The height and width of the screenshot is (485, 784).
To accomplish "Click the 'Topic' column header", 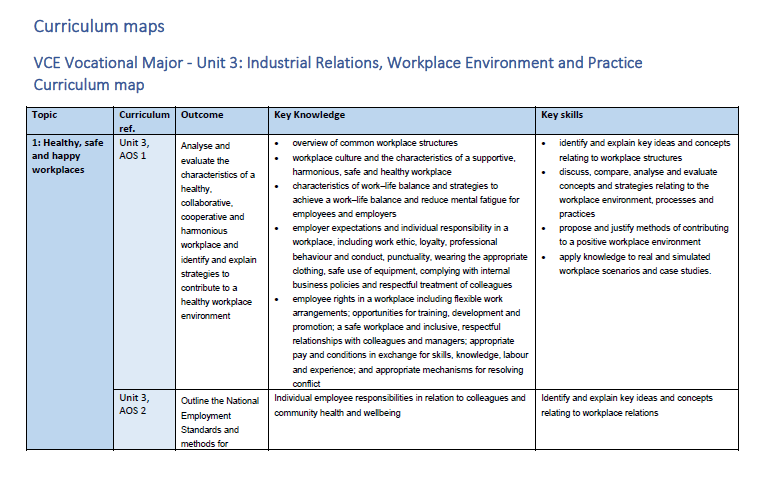I will click(70, 120).
